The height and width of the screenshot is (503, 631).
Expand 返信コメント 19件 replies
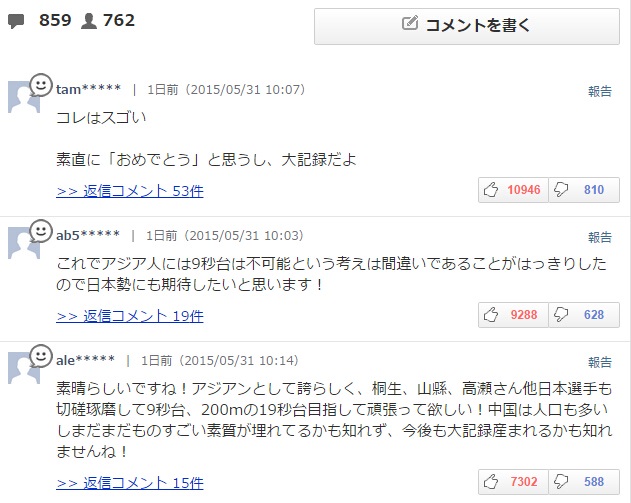point(130,316)
